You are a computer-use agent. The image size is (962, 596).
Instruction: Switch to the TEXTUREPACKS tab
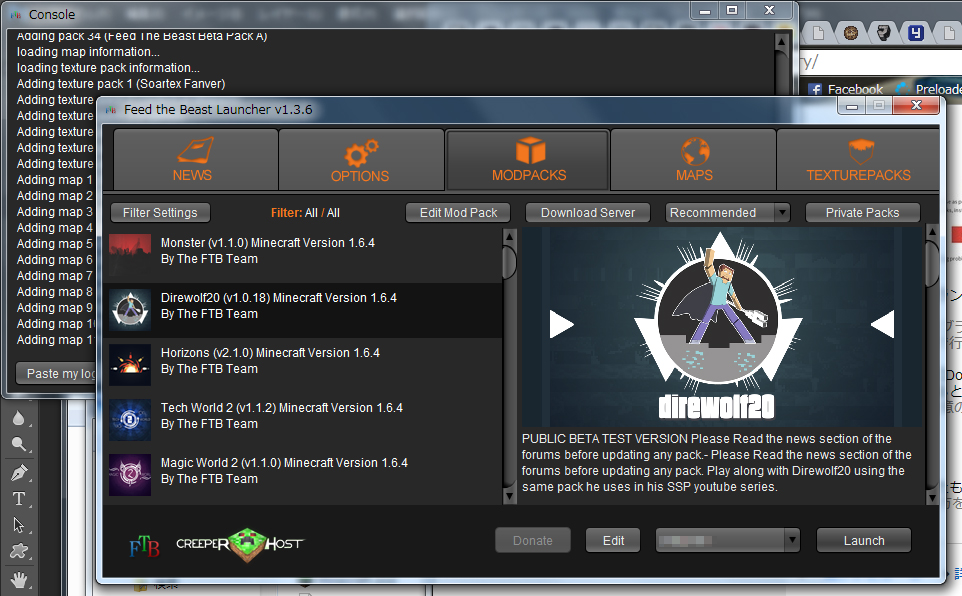858,160
